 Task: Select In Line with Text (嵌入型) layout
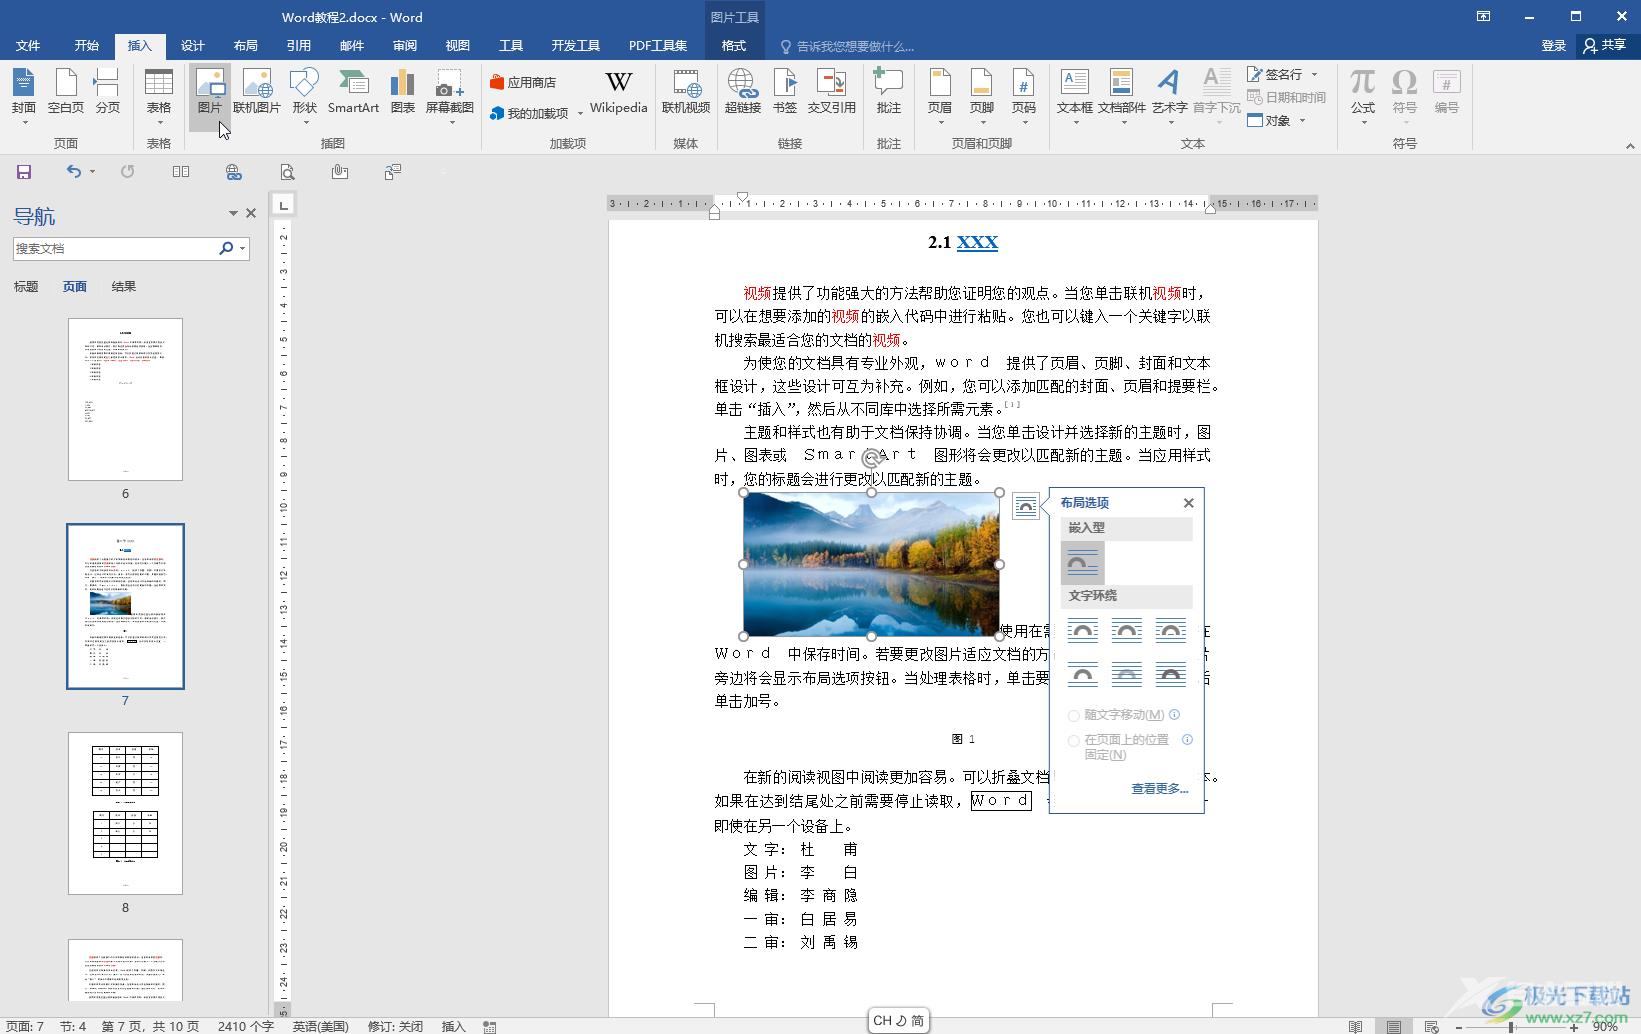click(1082, 564)
